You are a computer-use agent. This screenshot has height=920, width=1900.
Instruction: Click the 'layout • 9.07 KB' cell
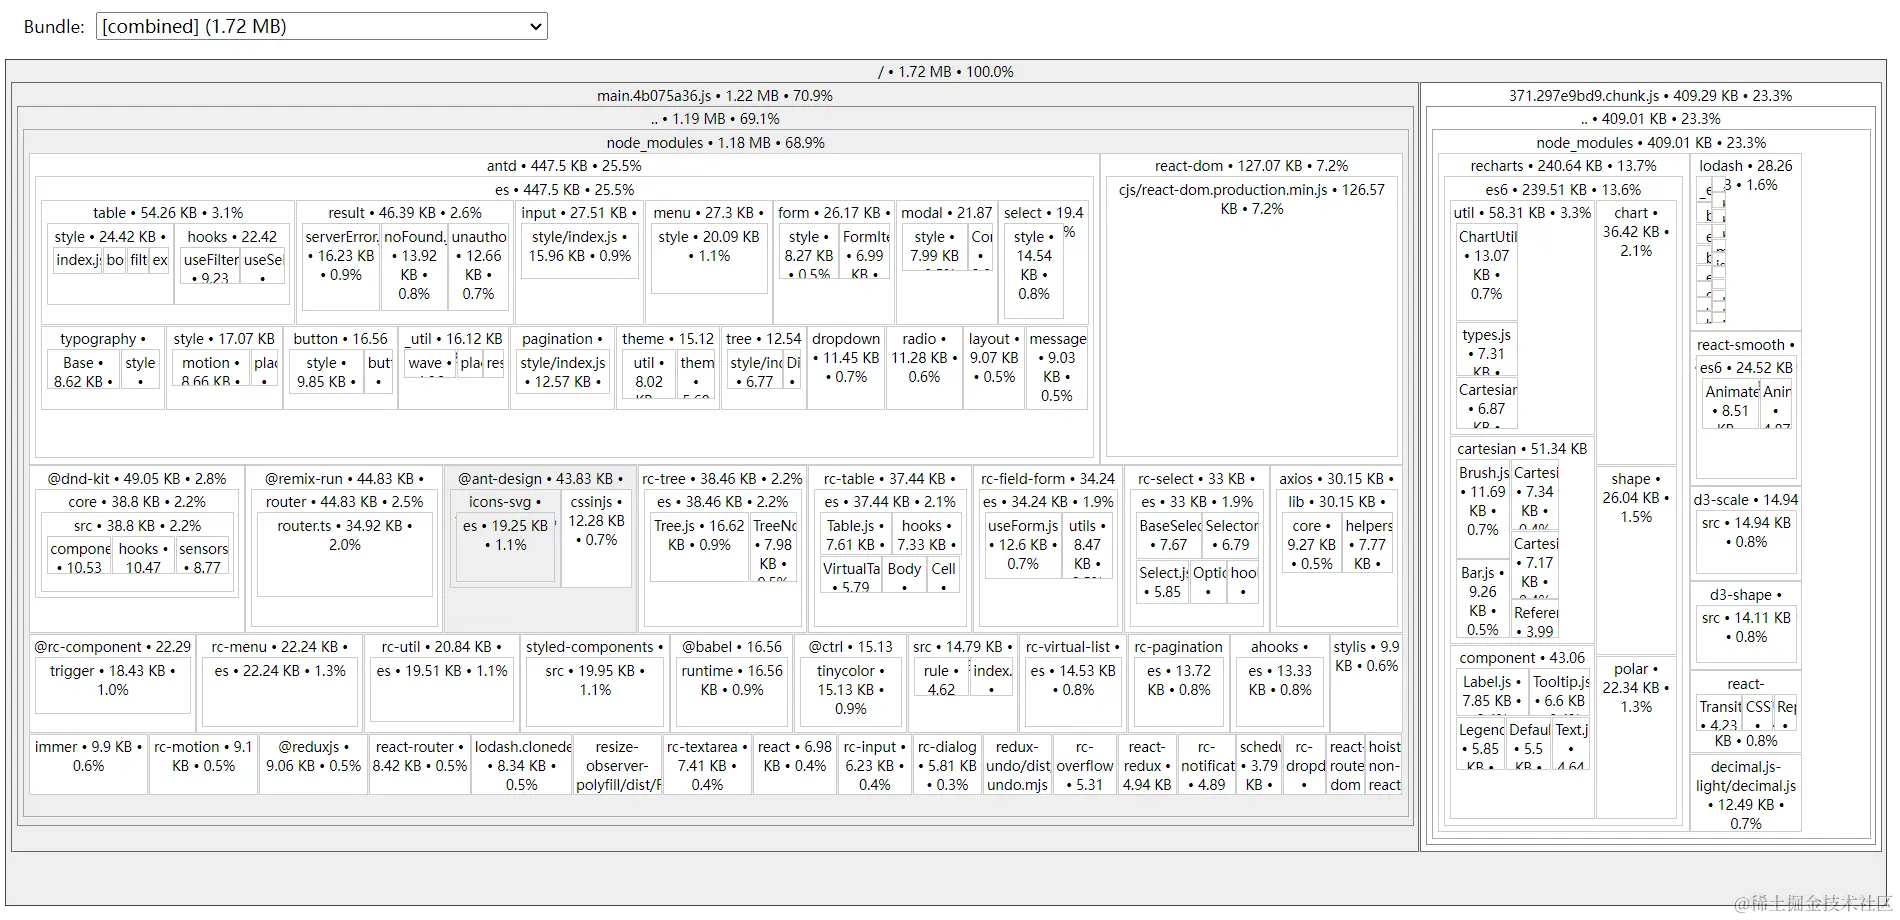(994, 367)
